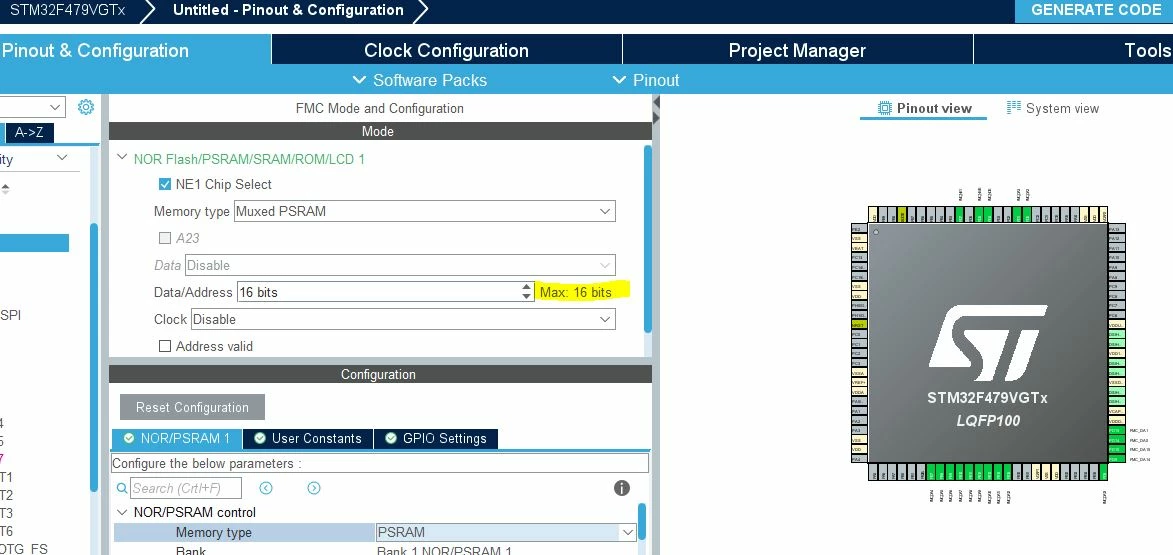Screen dimensions: 1173x555
Task: Click the GENERATE CODE button
Action: [x=1095, y=10]
